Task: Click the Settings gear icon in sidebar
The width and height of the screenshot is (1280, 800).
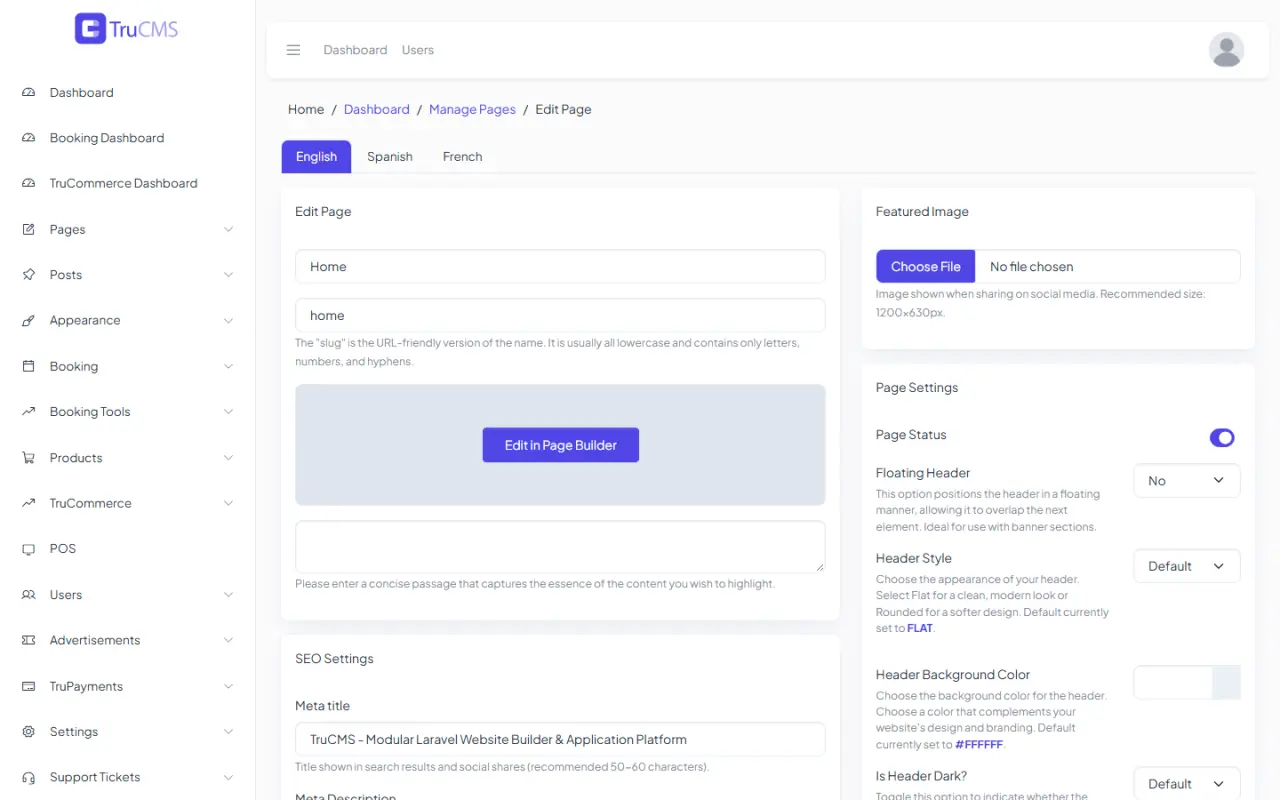Action: coord(29,732)
